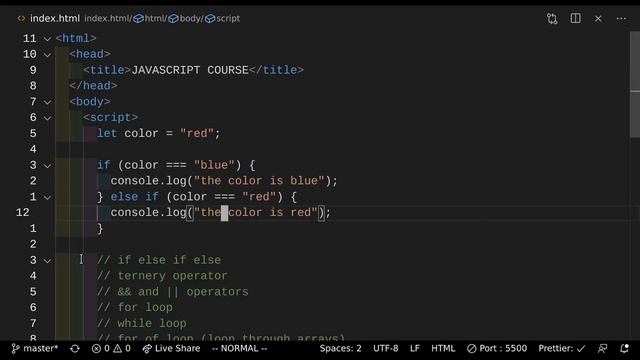Click the script icon in the breadcrumb
This screenshot has width=640, height=360.
pyautogui.click(x=210, y=18)
